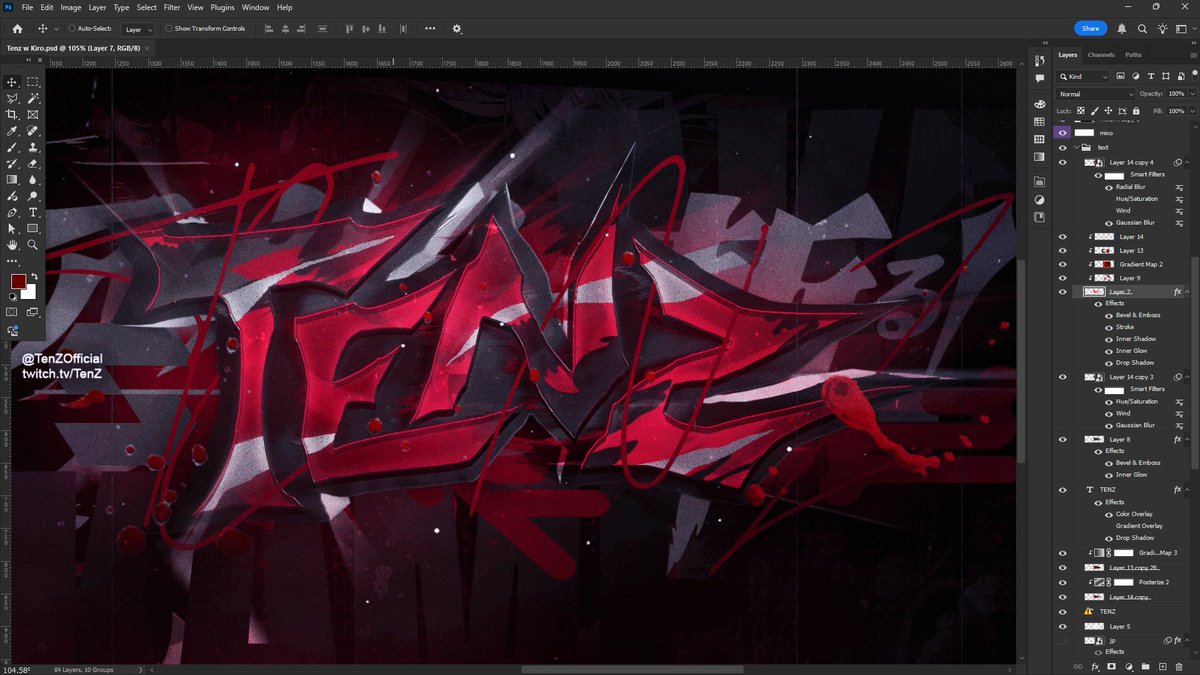Select the Eraser tool
1200x675 pixels.
(33, 163)
